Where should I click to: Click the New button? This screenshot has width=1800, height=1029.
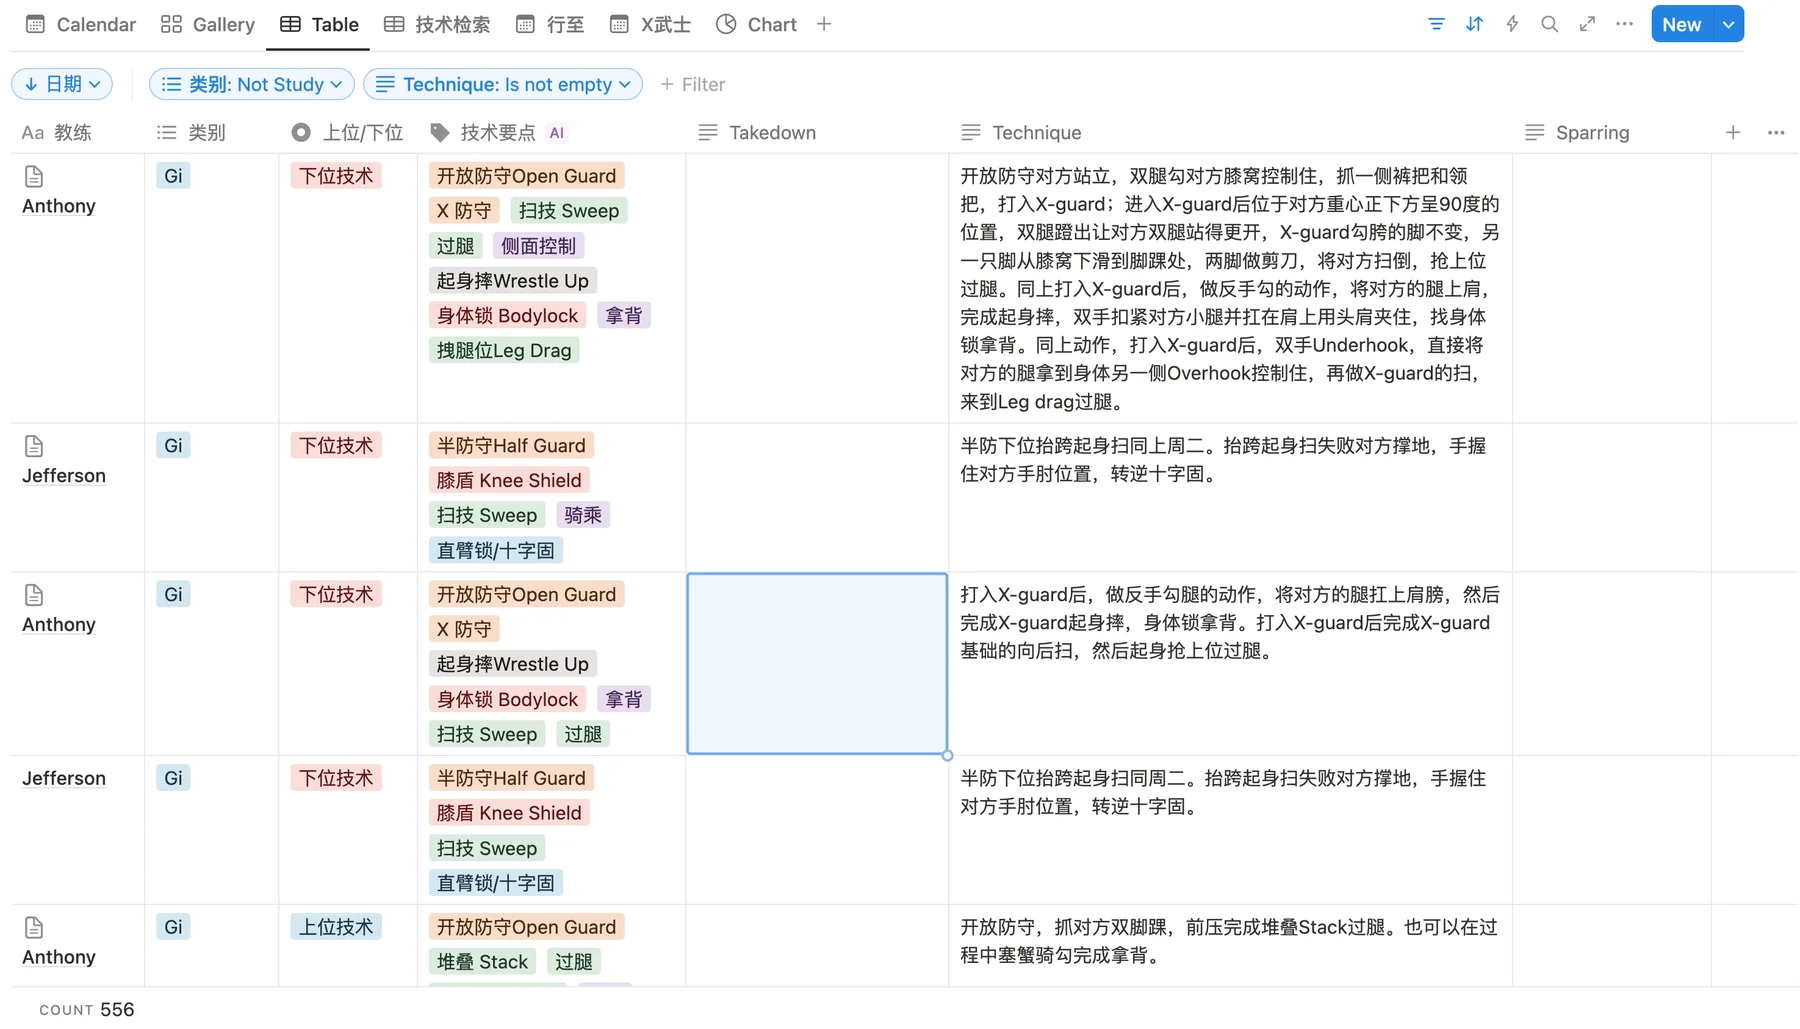1682,24
